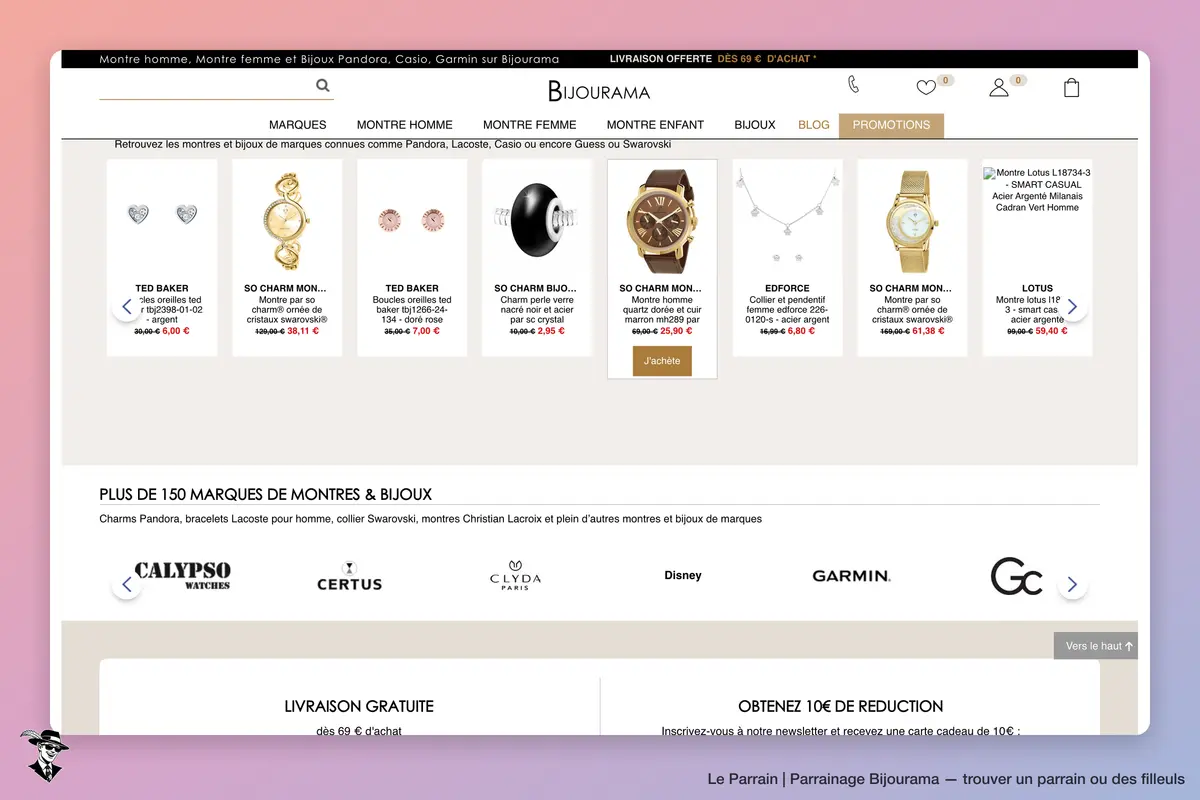Open the Promotions tab
1200x800 pixels.
tap(891, 125)
